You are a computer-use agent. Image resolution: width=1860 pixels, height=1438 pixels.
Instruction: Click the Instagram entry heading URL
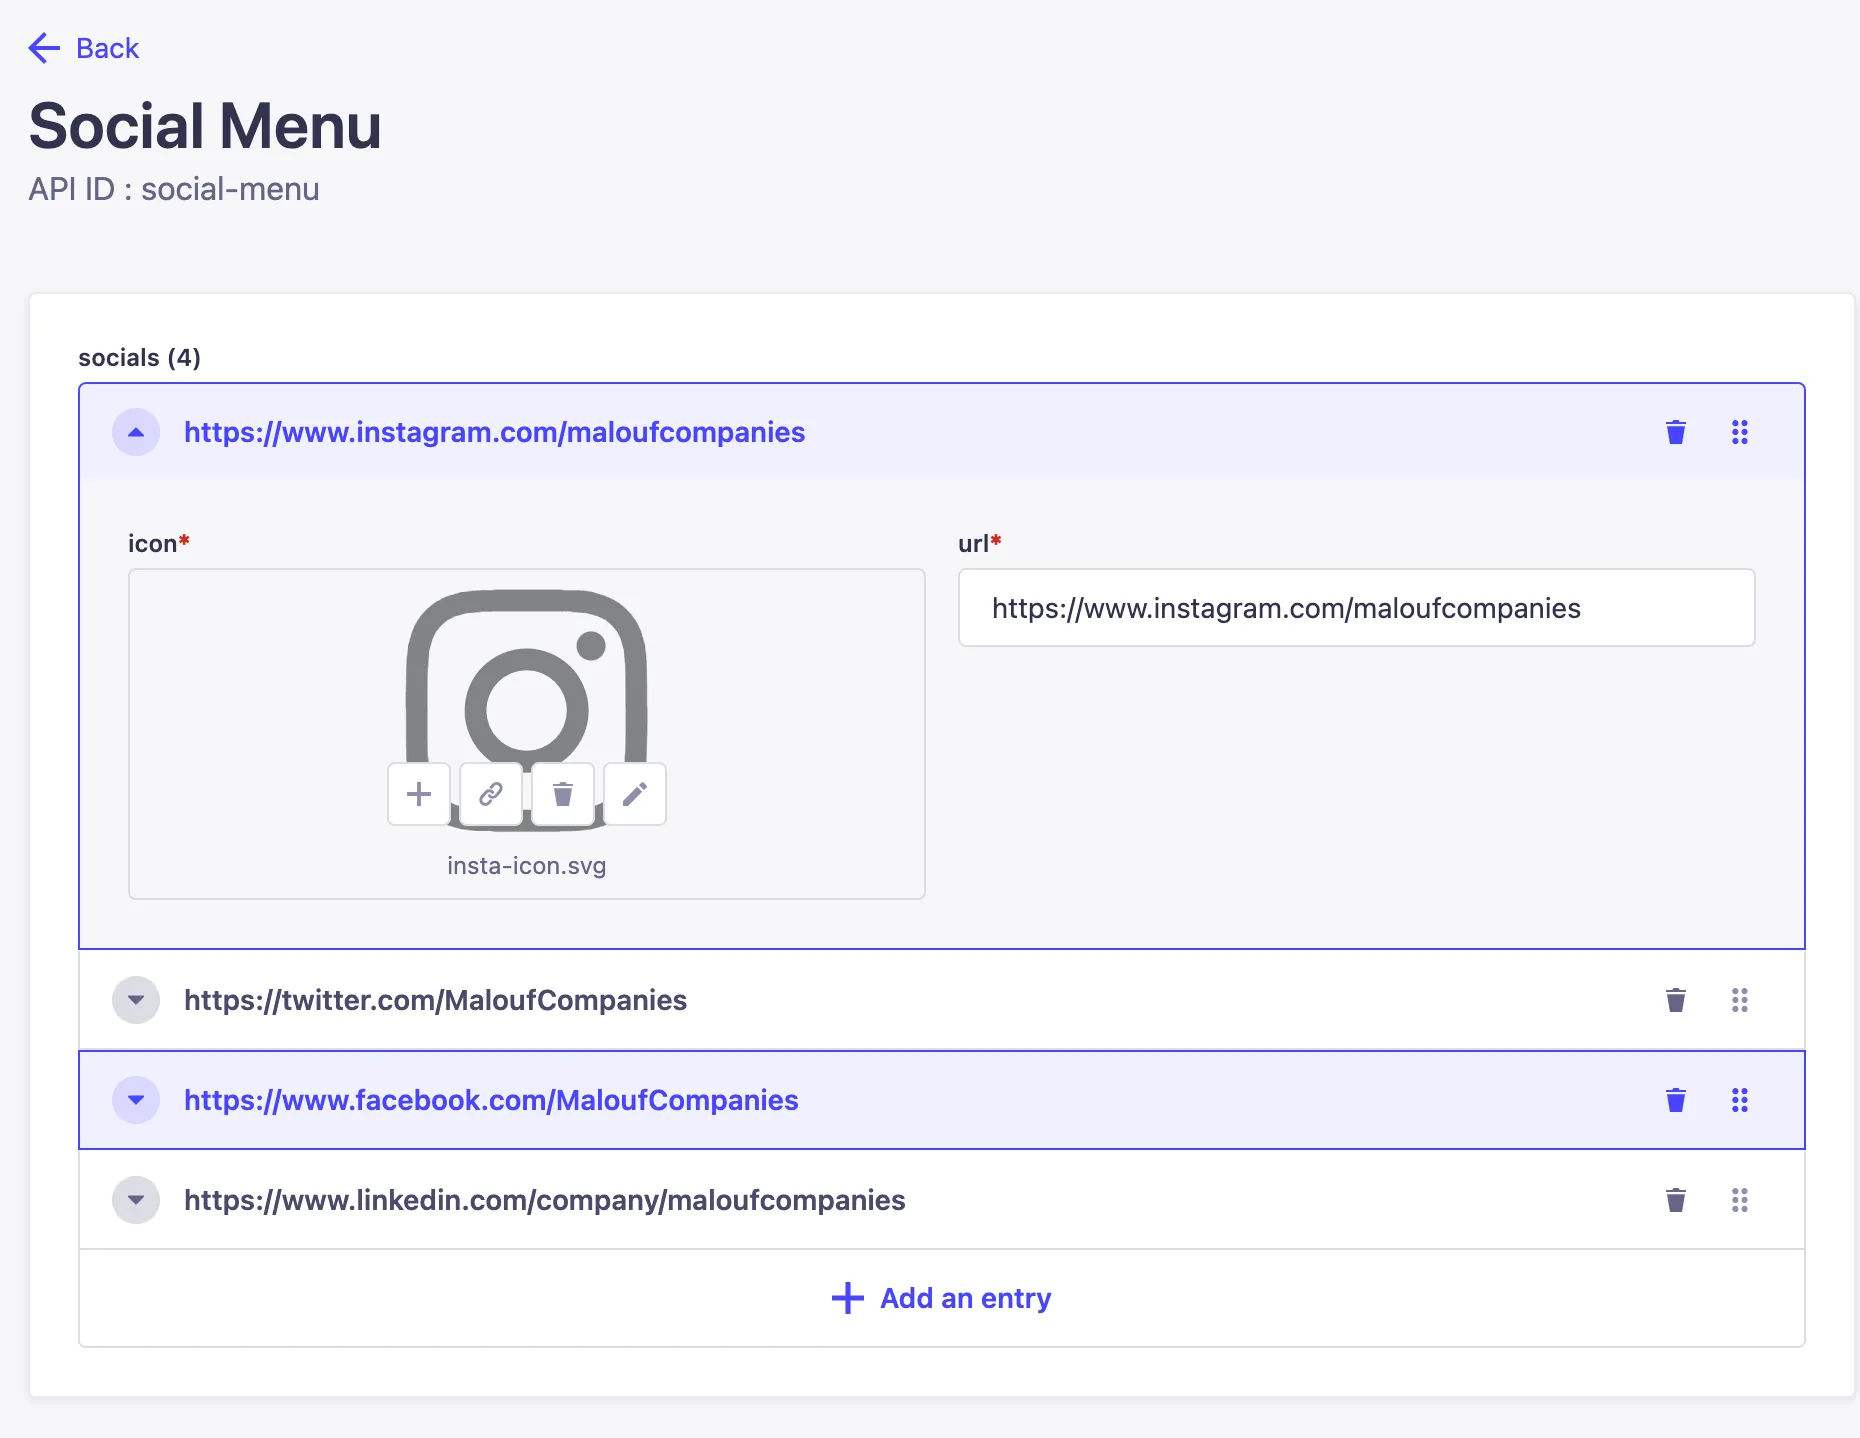click(x=494, y=432)
